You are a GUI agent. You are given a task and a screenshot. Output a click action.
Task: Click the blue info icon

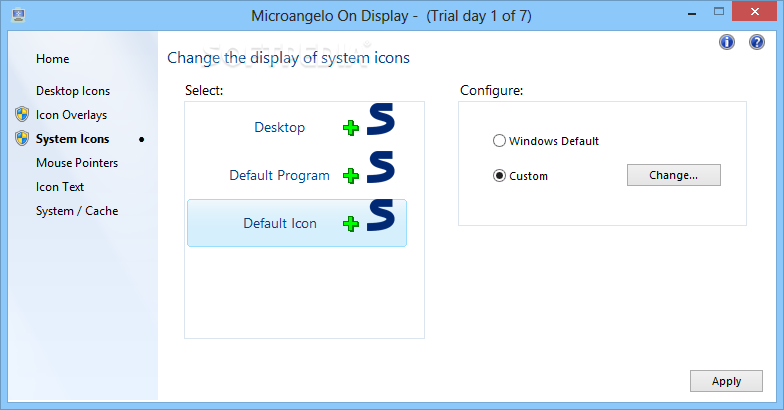pos(727,42)
